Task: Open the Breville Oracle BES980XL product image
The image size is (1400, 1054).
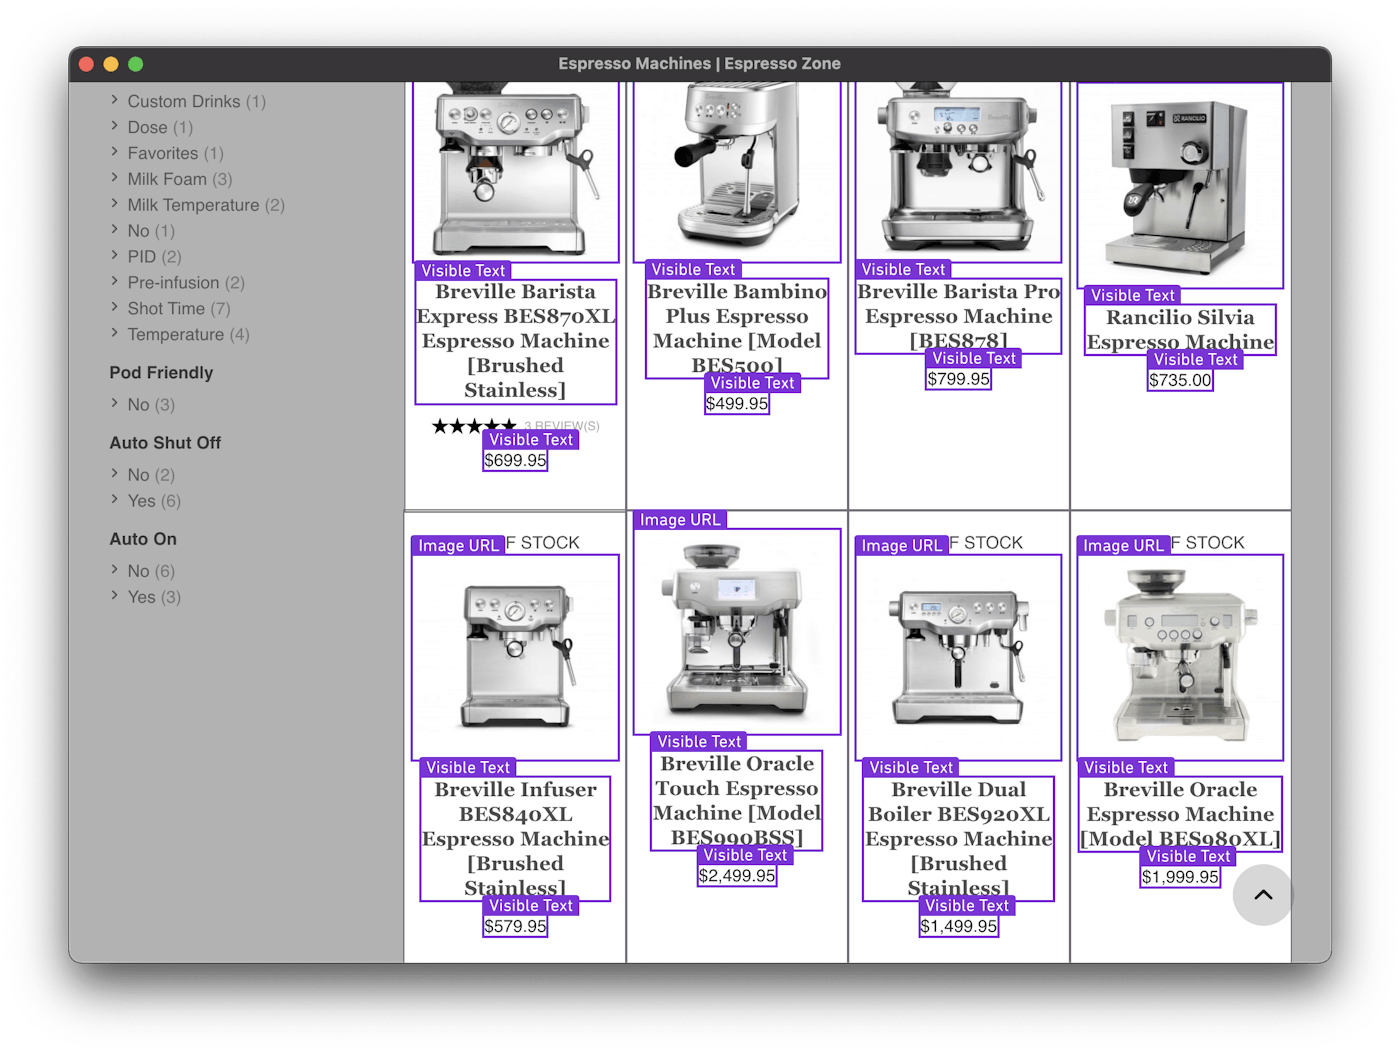Action: 1180,657
